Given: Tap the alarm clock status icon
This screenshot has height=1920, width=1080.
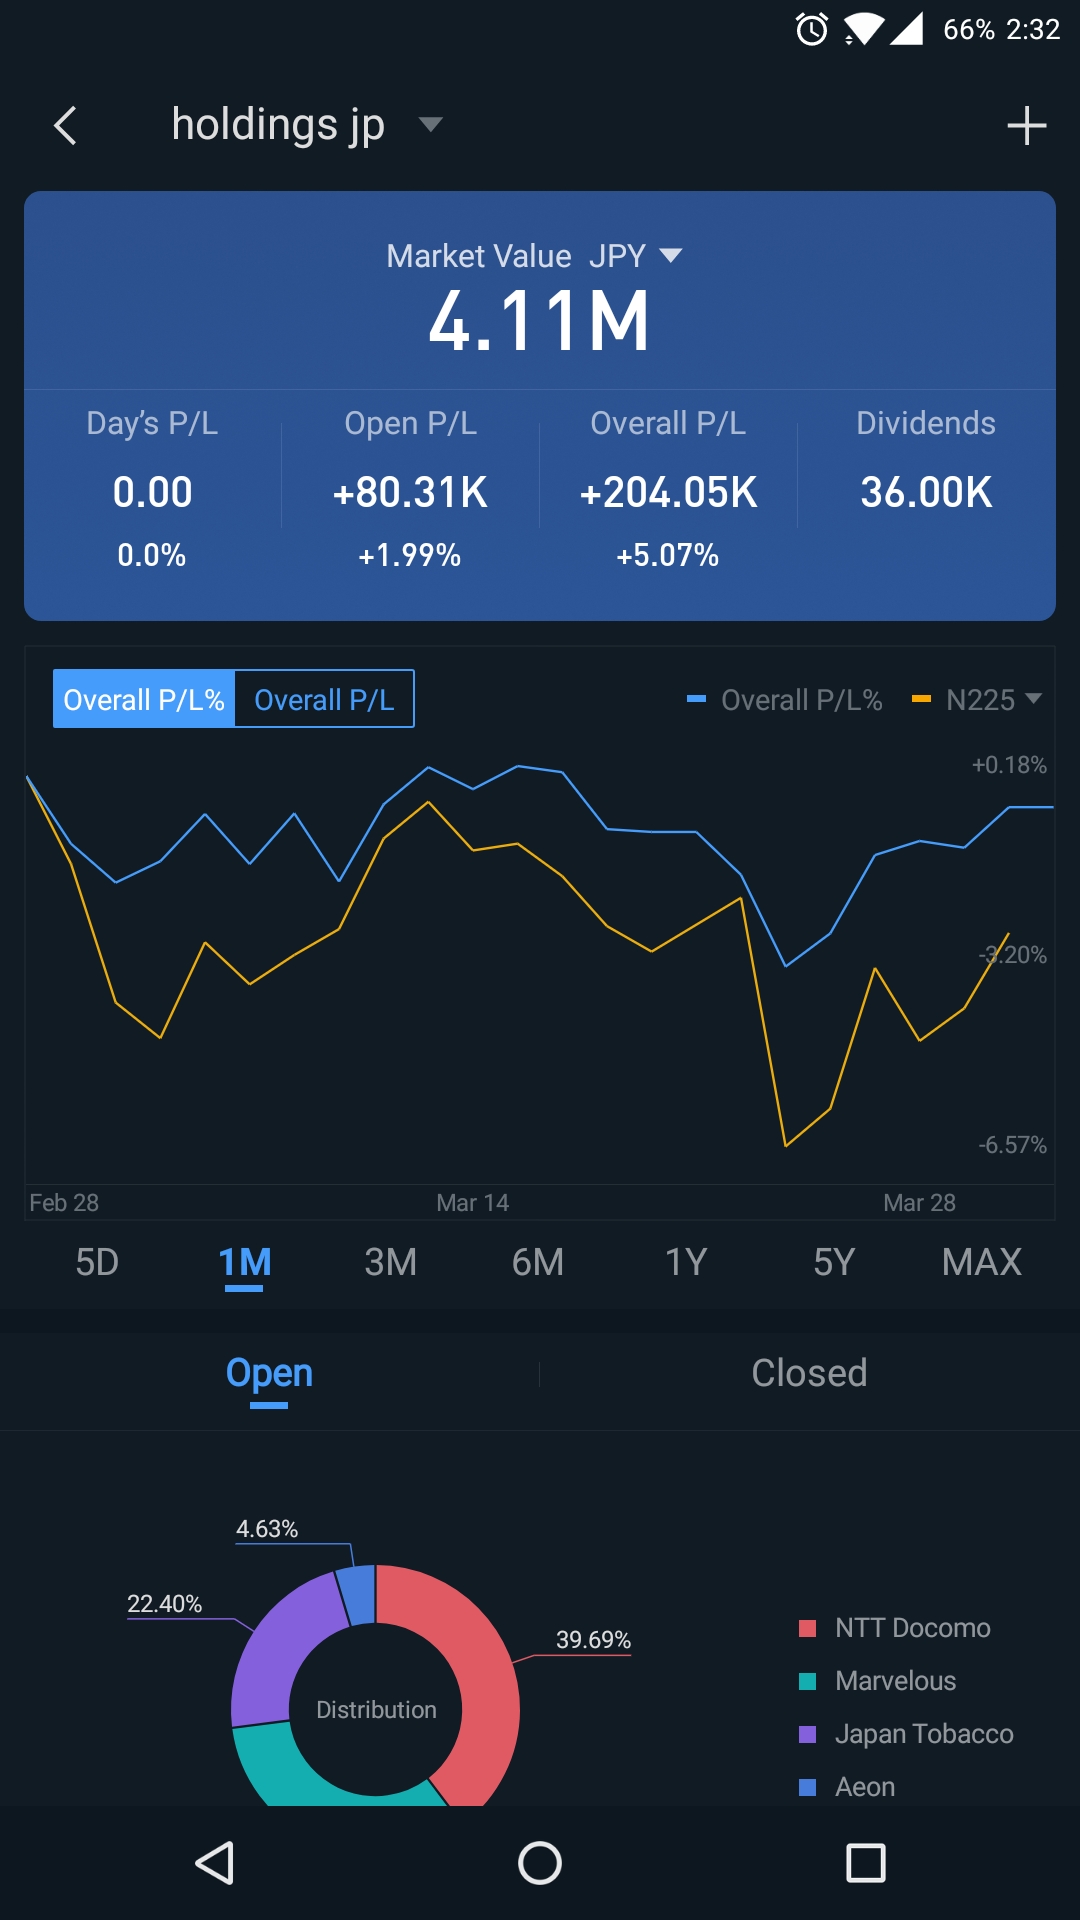Looking at the screenshot, I should coord(812,29).
